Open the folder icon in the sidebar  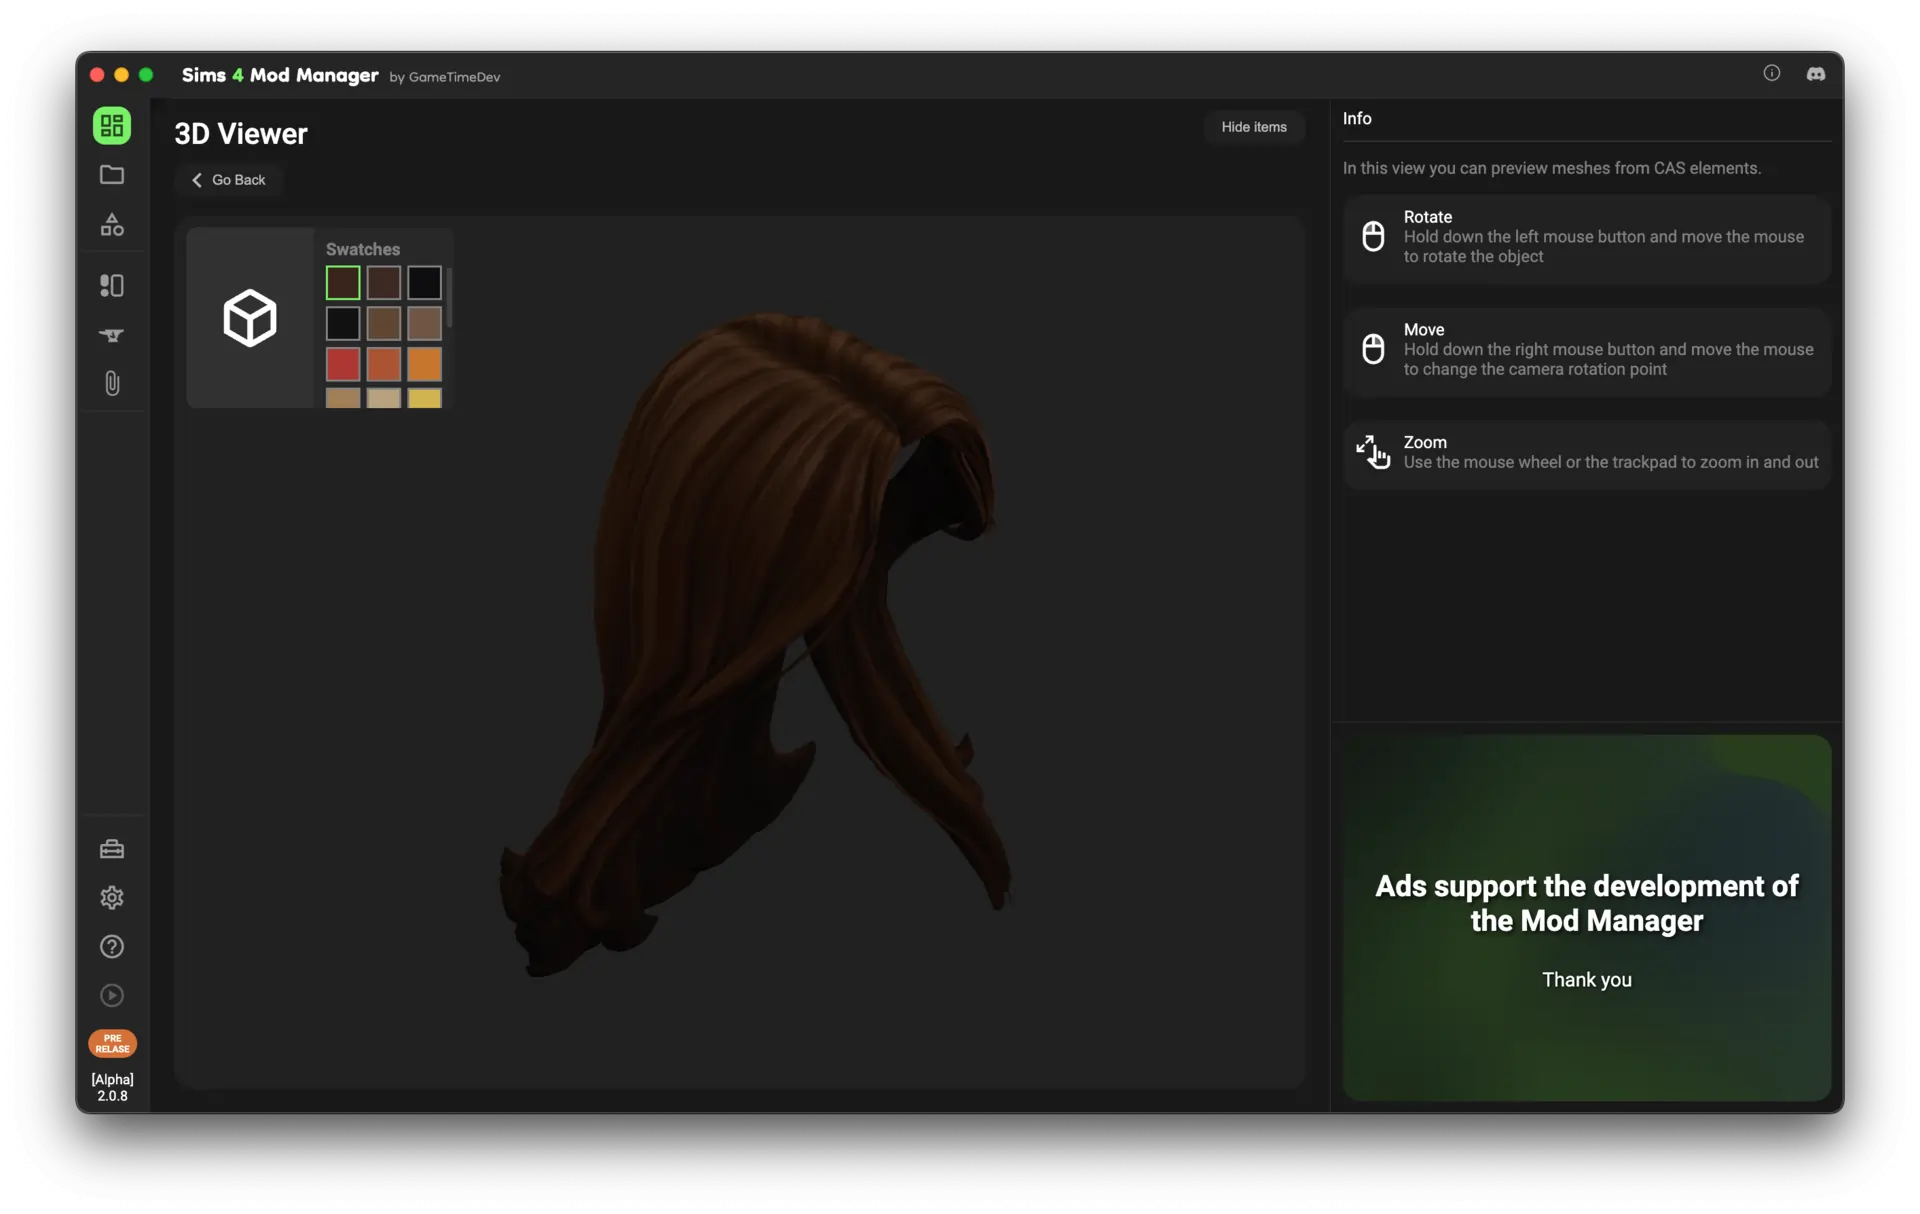coord(112,175)
